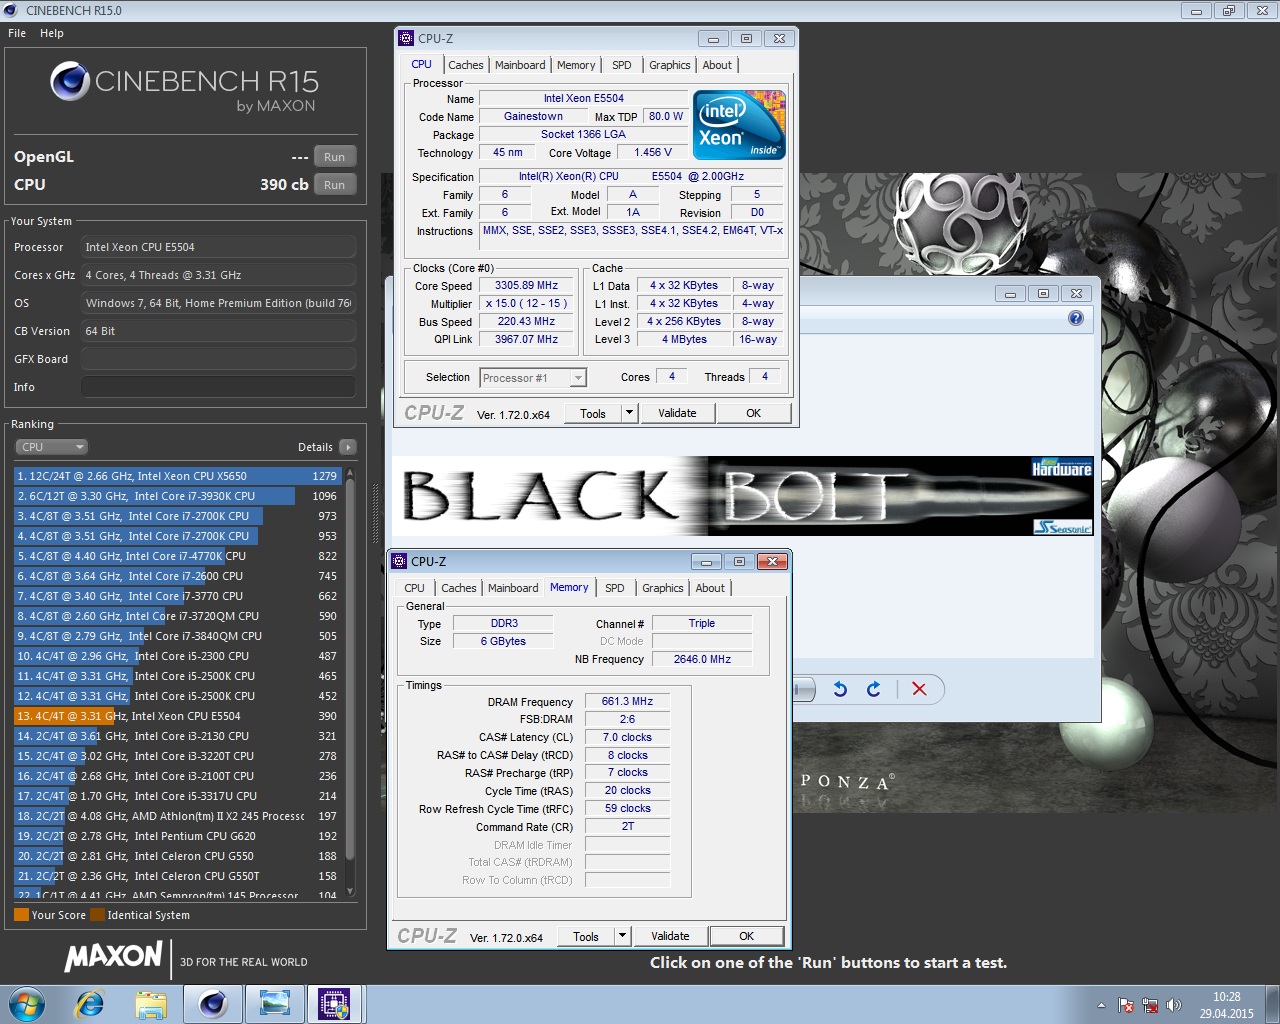1280x1024 pixels.
Task: Click the Cinebench title bar app icon
Action: pos(10,10)
